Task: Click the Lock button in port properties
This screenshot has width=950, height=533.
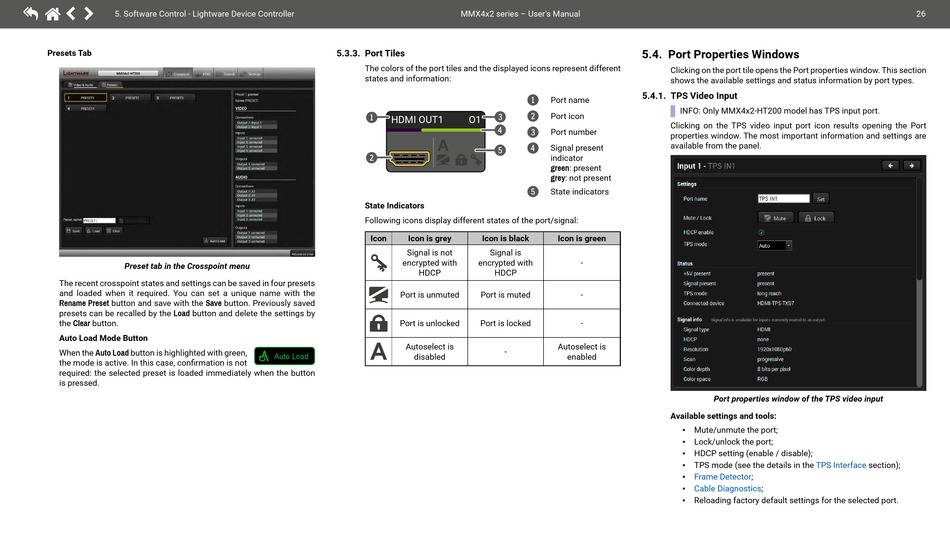Action: pos(815,218)
